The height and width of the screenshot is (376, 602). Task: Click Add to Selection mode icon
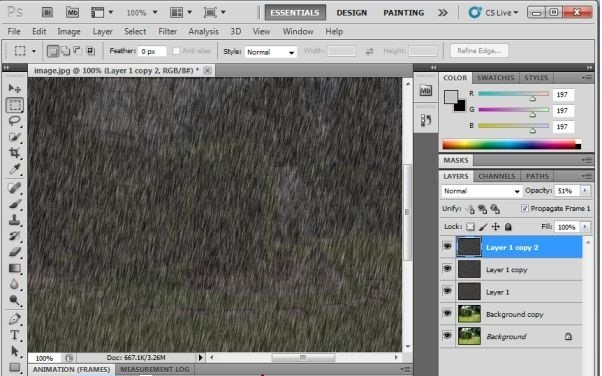[66, 51]
